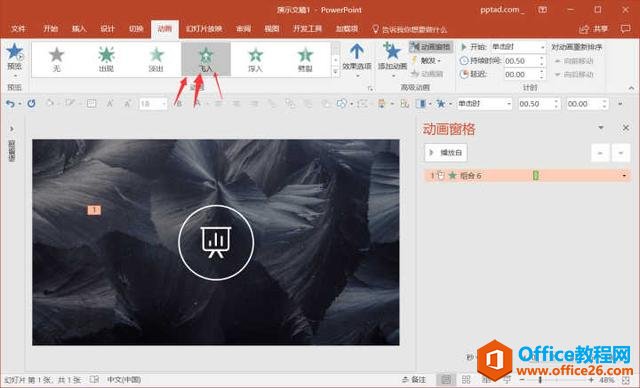Click the Share (共享) button
The width and height of the screenshot is (640, 388).
pyautogui.click(x=594, y=29)
